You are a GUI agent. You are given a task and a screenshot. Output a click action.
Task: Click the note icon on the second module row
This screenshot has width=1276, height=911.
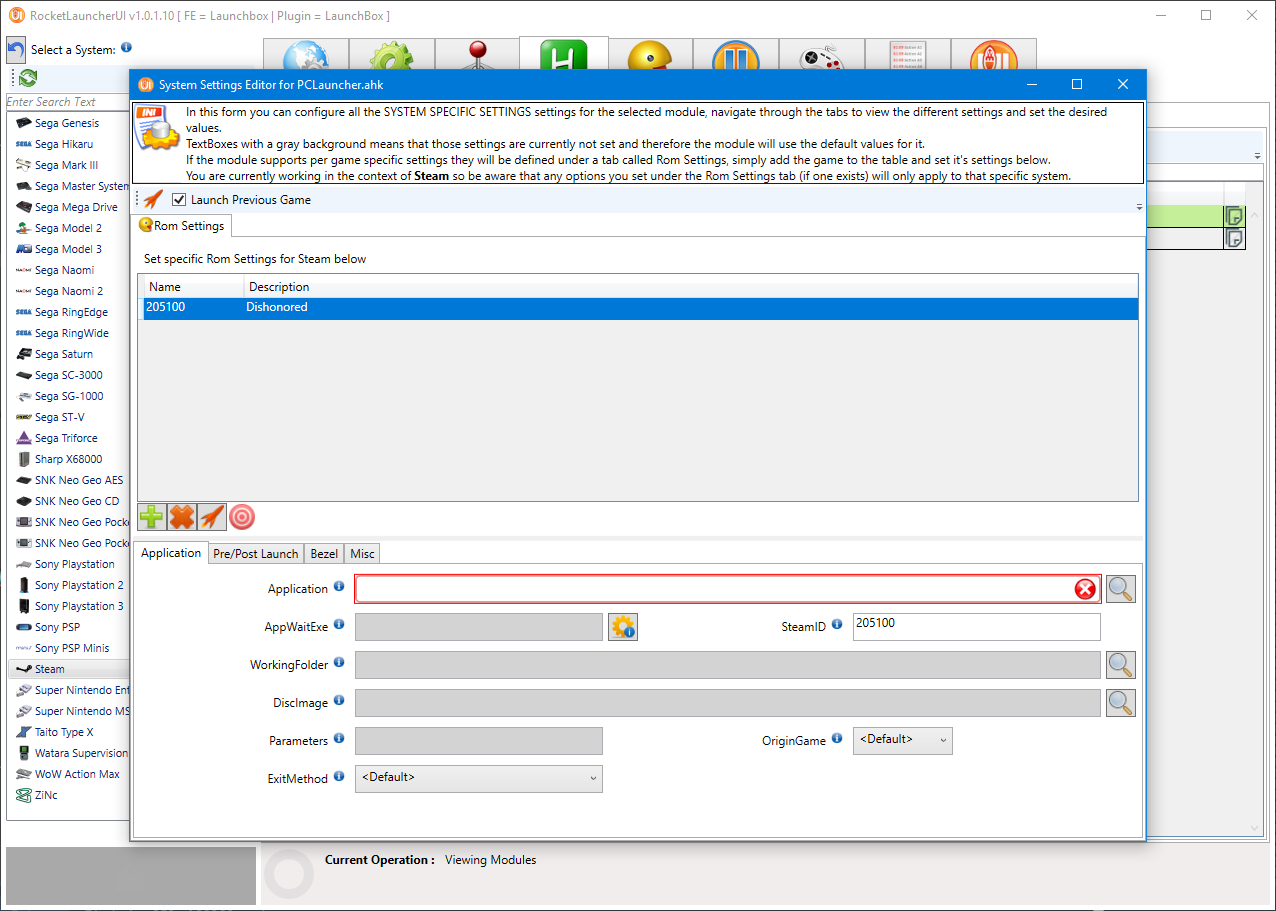1235,238
